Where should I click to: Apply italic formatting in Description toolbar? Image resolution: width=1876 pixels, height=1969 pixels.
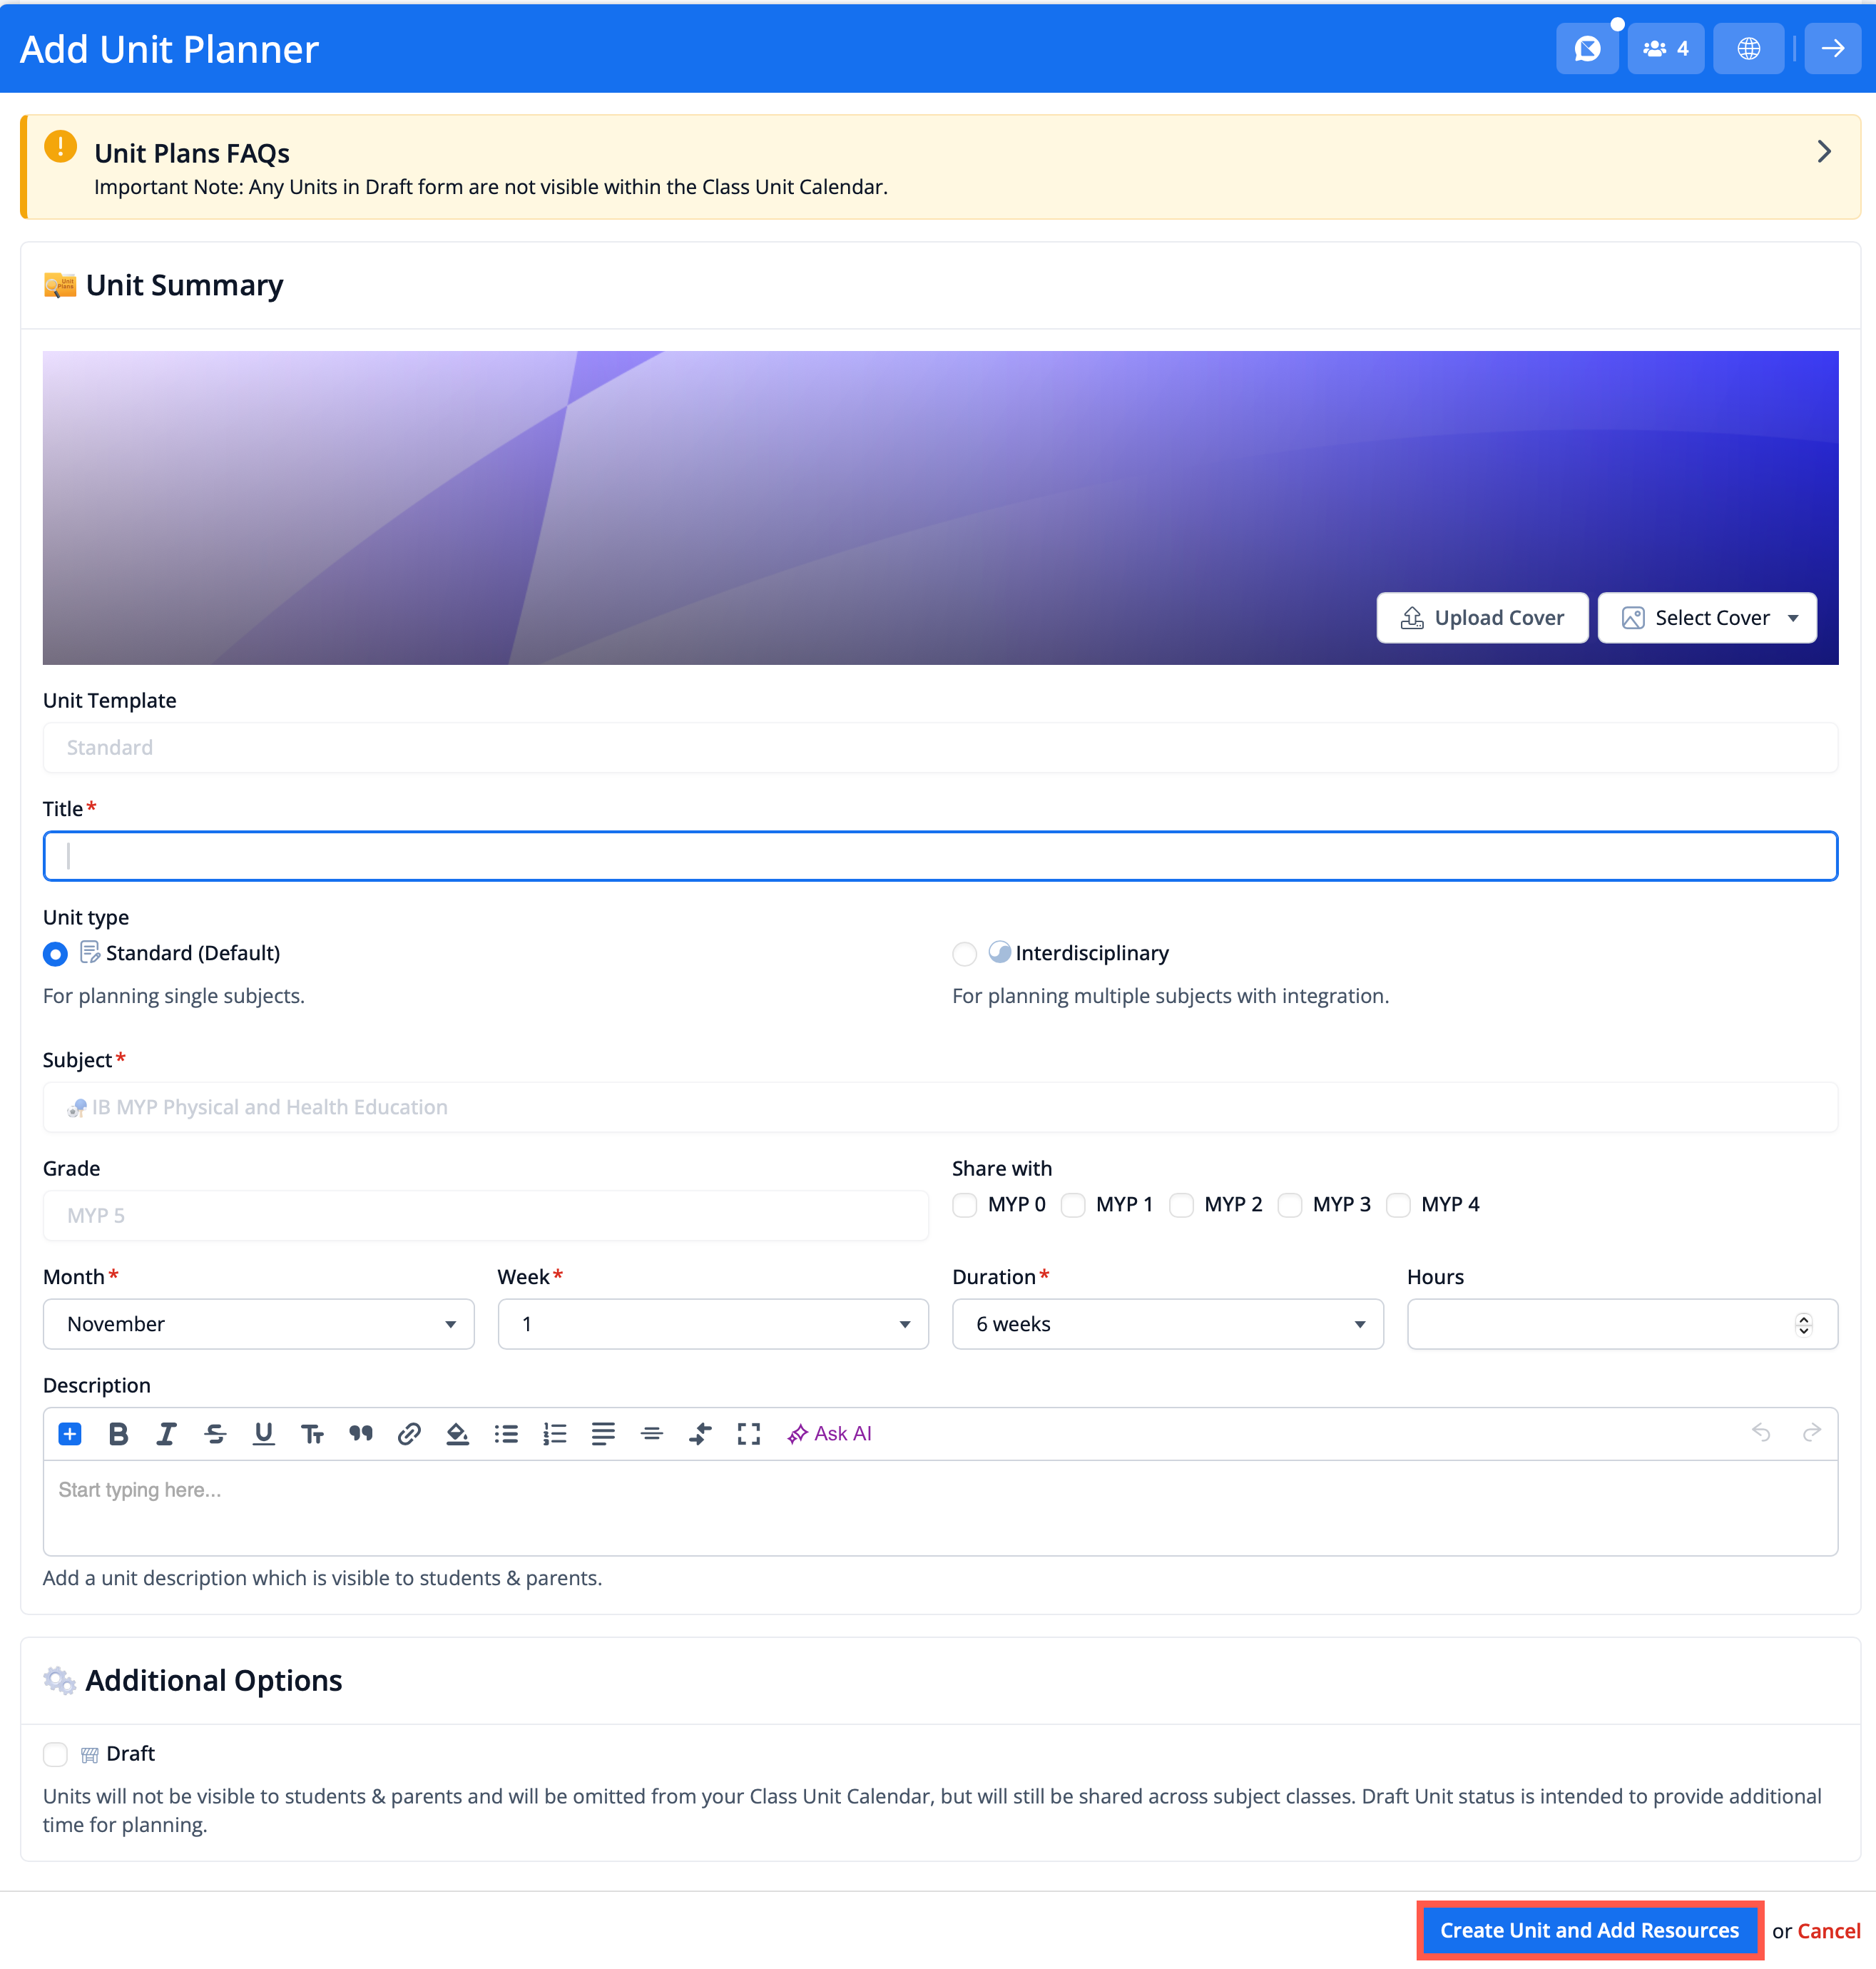pos(166,1433)
